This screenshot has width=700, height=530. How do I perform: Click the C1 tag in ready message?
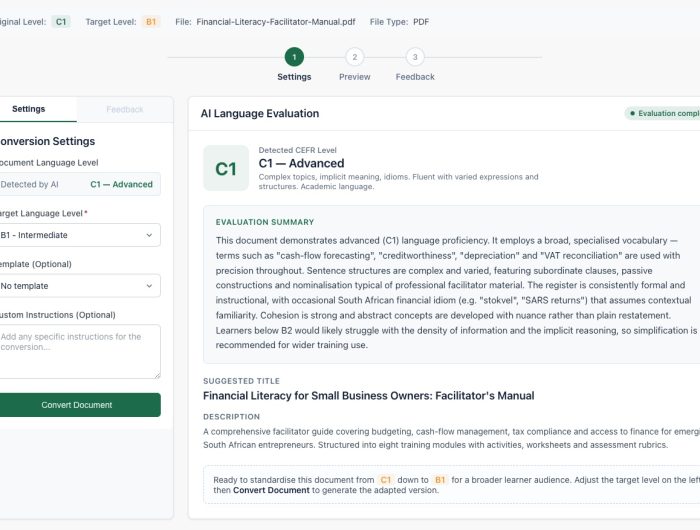coord(386,480)
